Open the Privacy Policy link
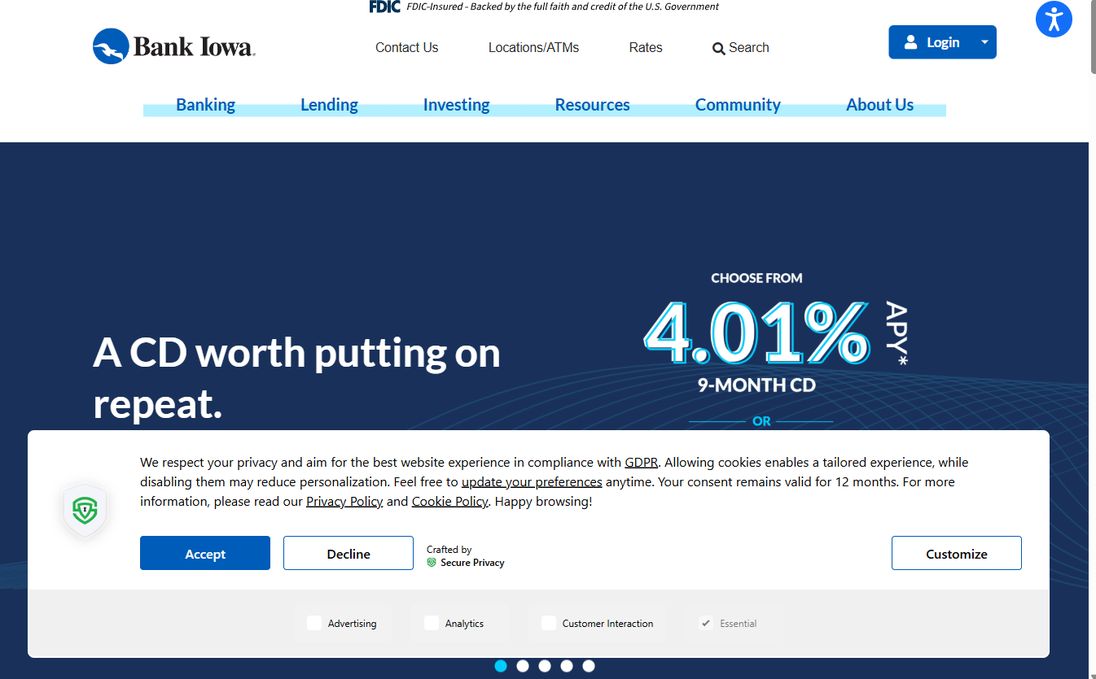The height and width of the screenshot is (679, 1096). click(x=345, y=501)
